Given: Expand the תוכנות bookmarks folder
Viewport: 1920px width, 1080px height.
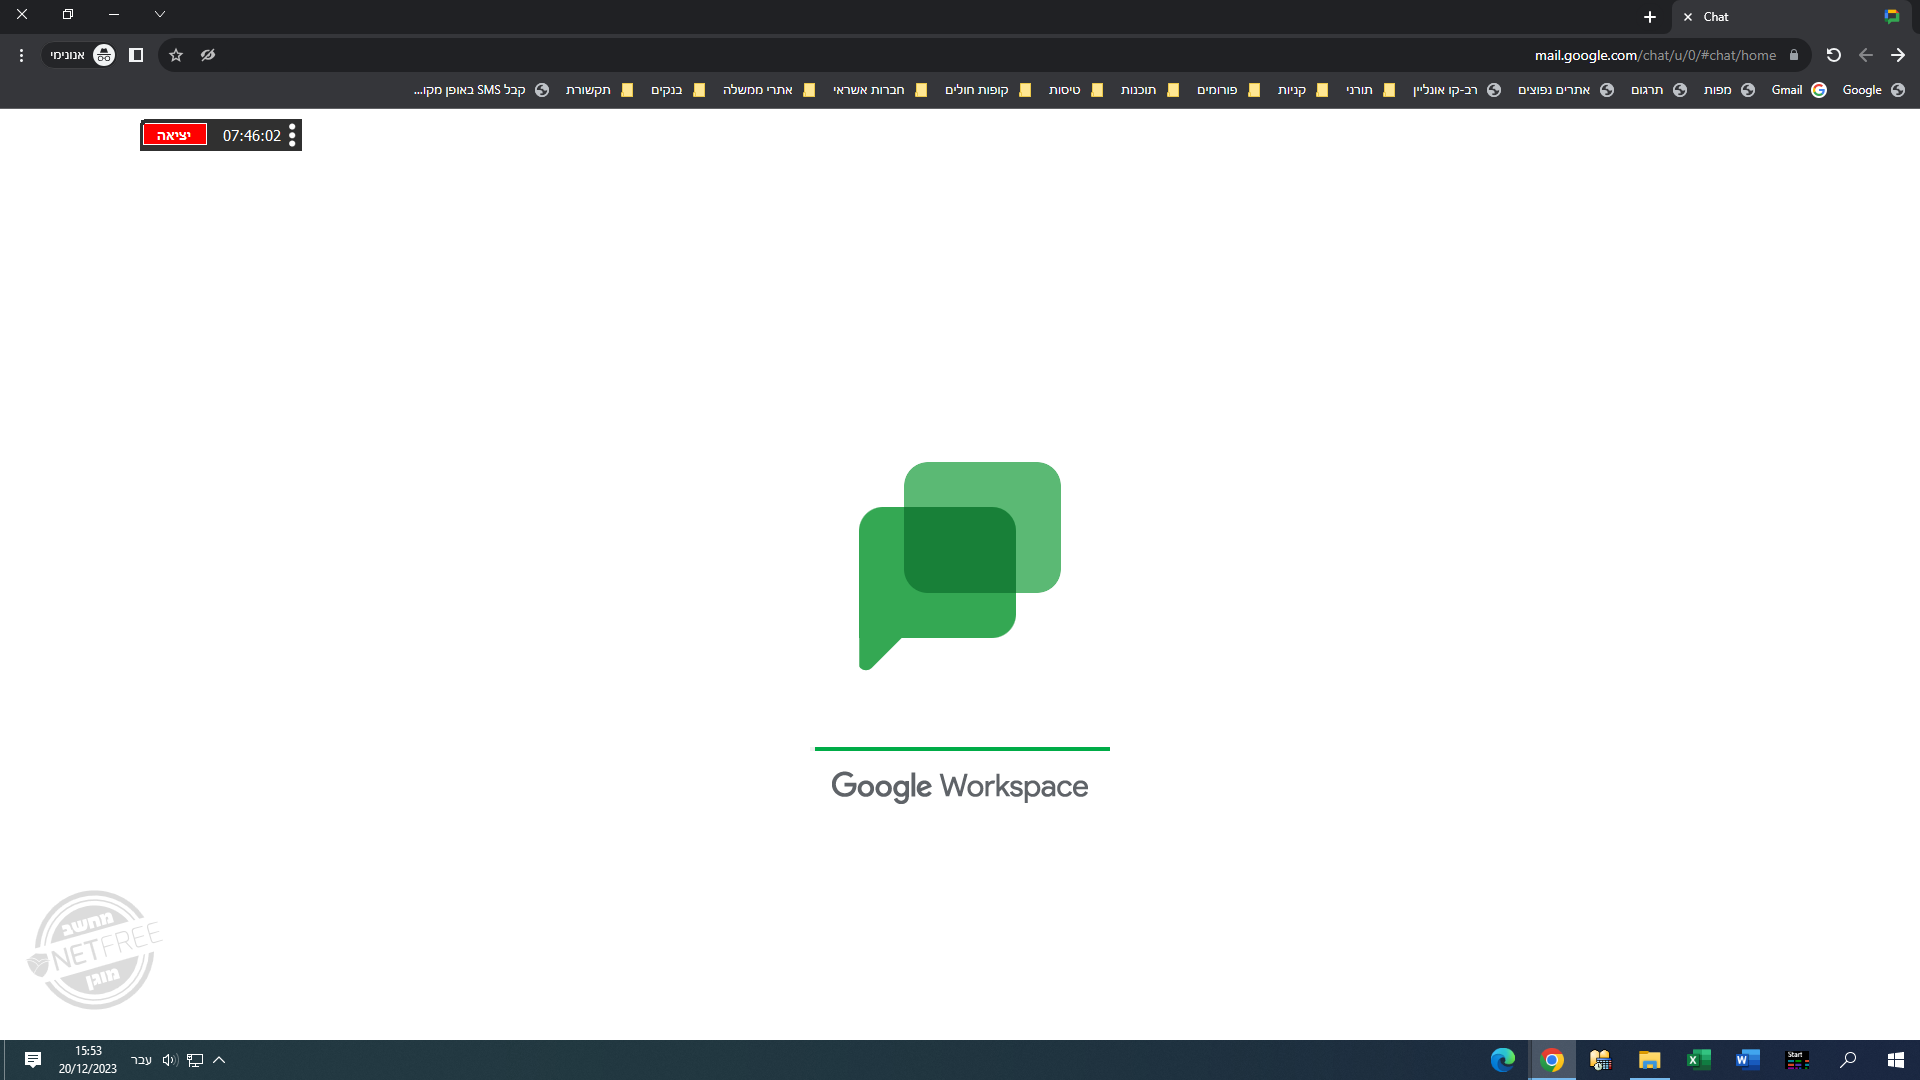Looking at the screenshot, I should tap(1150, 90).
